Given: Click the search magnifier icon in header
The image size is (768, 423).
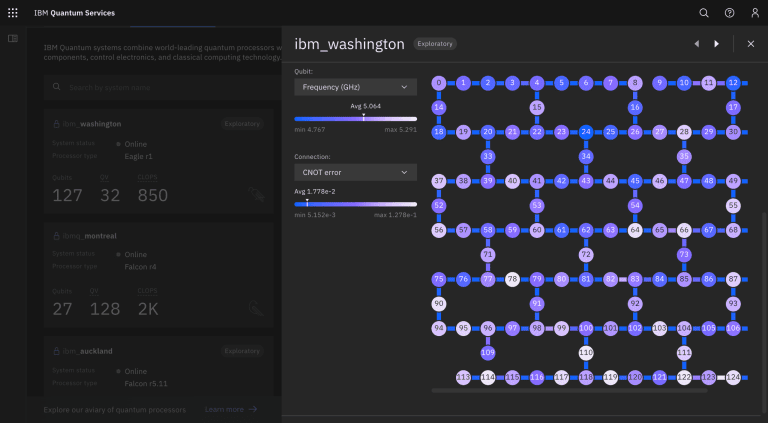Looking at the screenshot, I should 704,13.
